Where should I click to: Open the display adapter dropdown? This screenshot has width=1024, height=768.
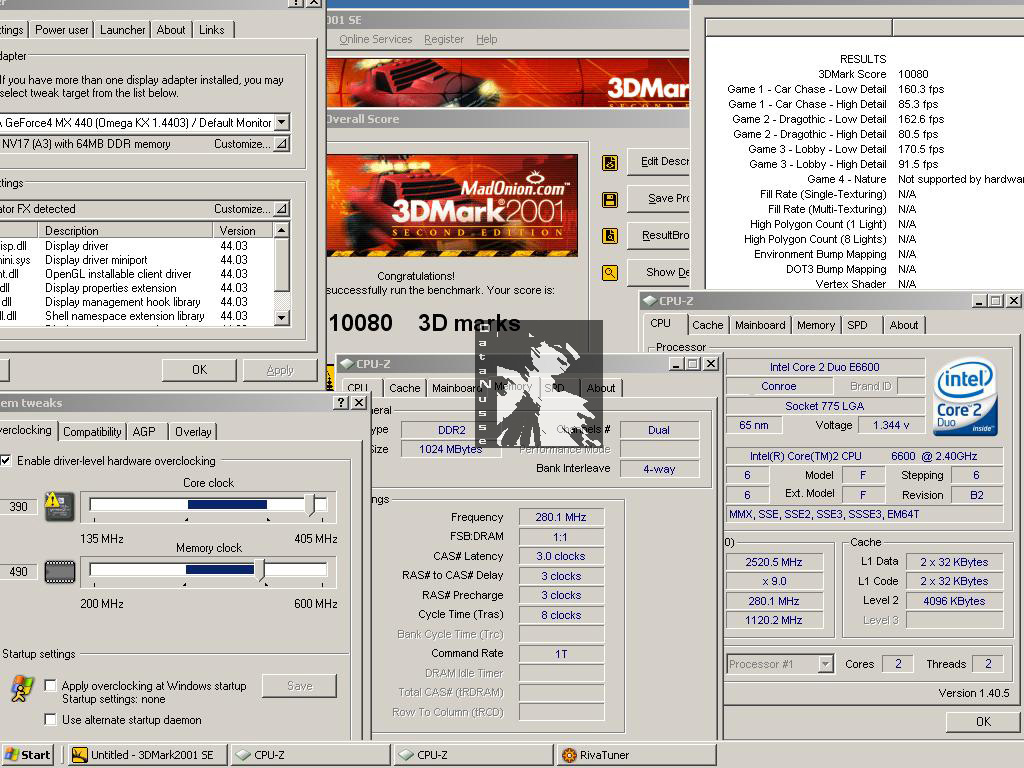pyautogui.click(x=281, y=122)
